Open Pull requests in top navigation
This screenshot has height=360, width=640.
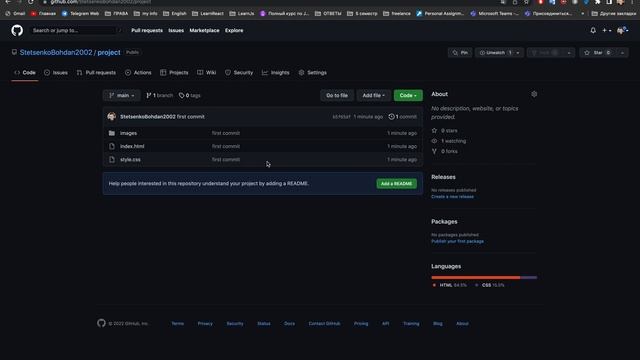(147, 30)
